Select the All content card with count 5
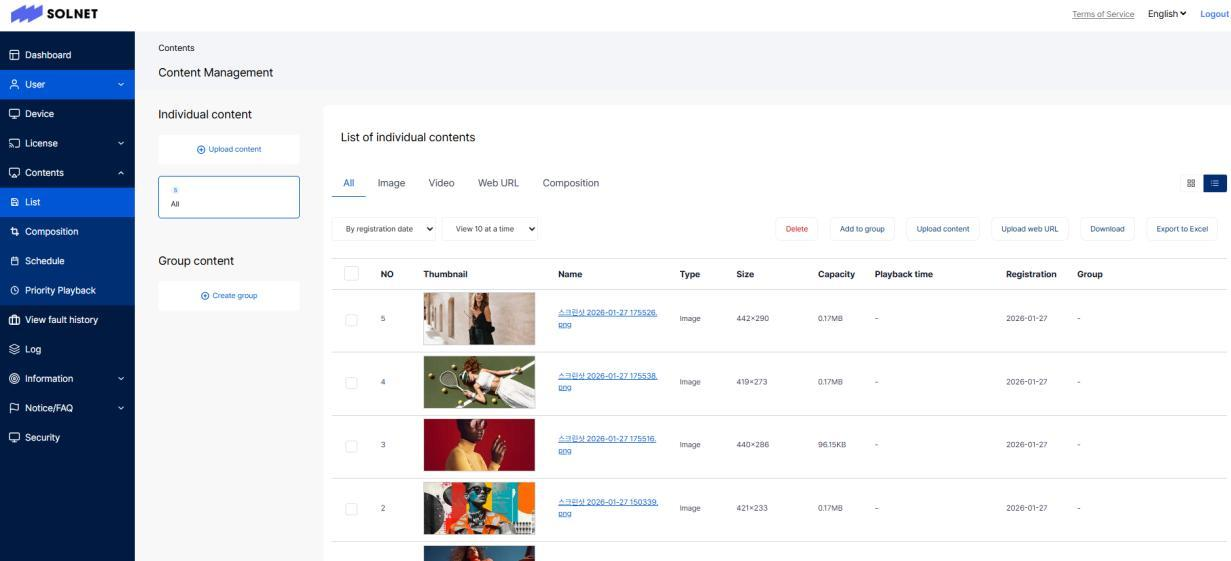This screenshot has width=1231, height=561. (229, 196)
